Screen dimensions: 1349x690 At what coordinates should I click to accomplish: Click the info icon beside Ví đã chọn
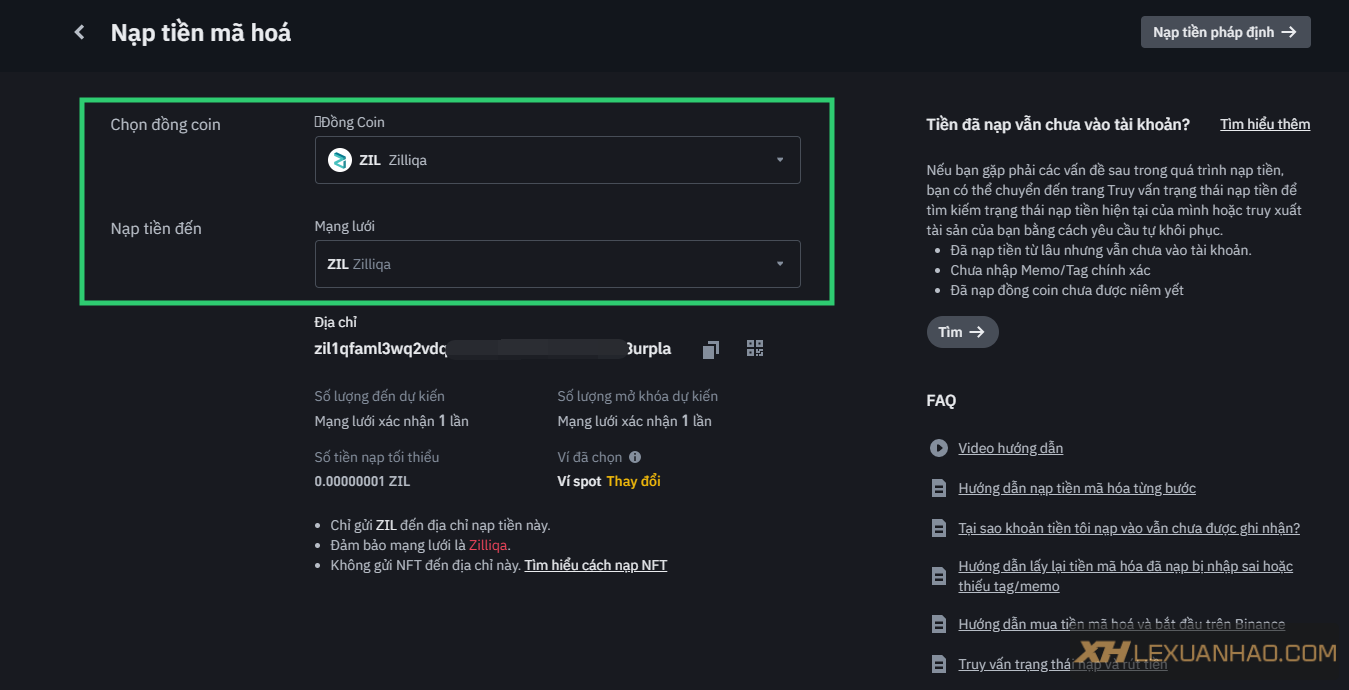635,457
